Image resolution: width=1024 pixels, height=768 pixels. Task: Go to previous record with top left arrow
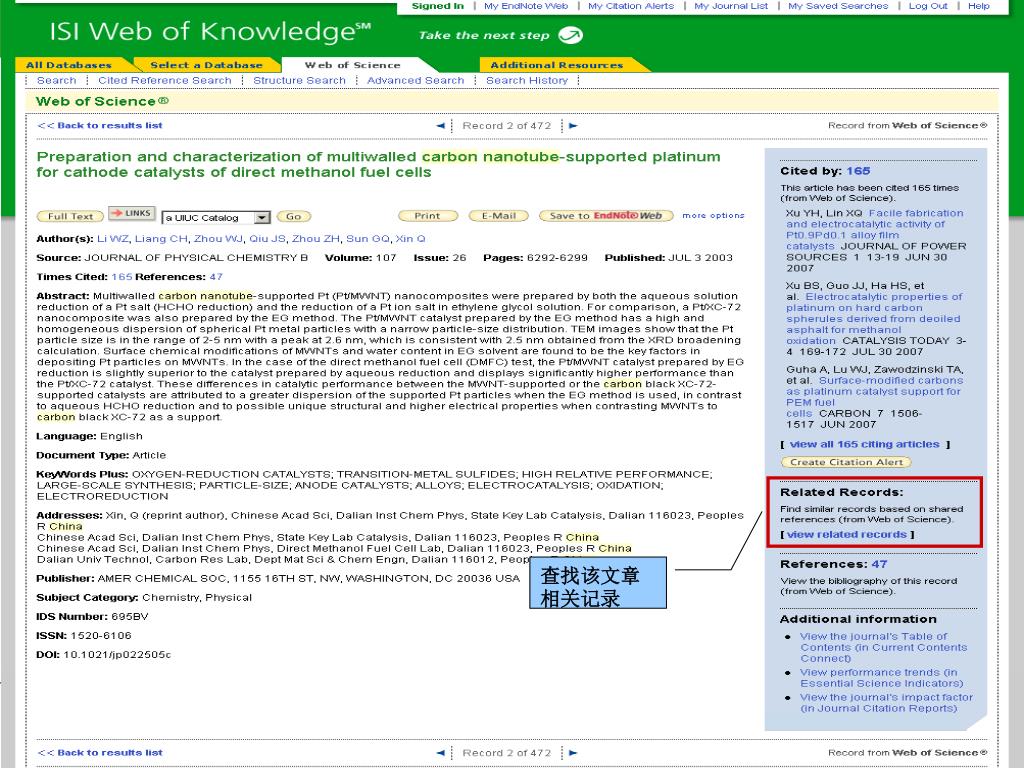pyautogui.click(x=441, y=125)
